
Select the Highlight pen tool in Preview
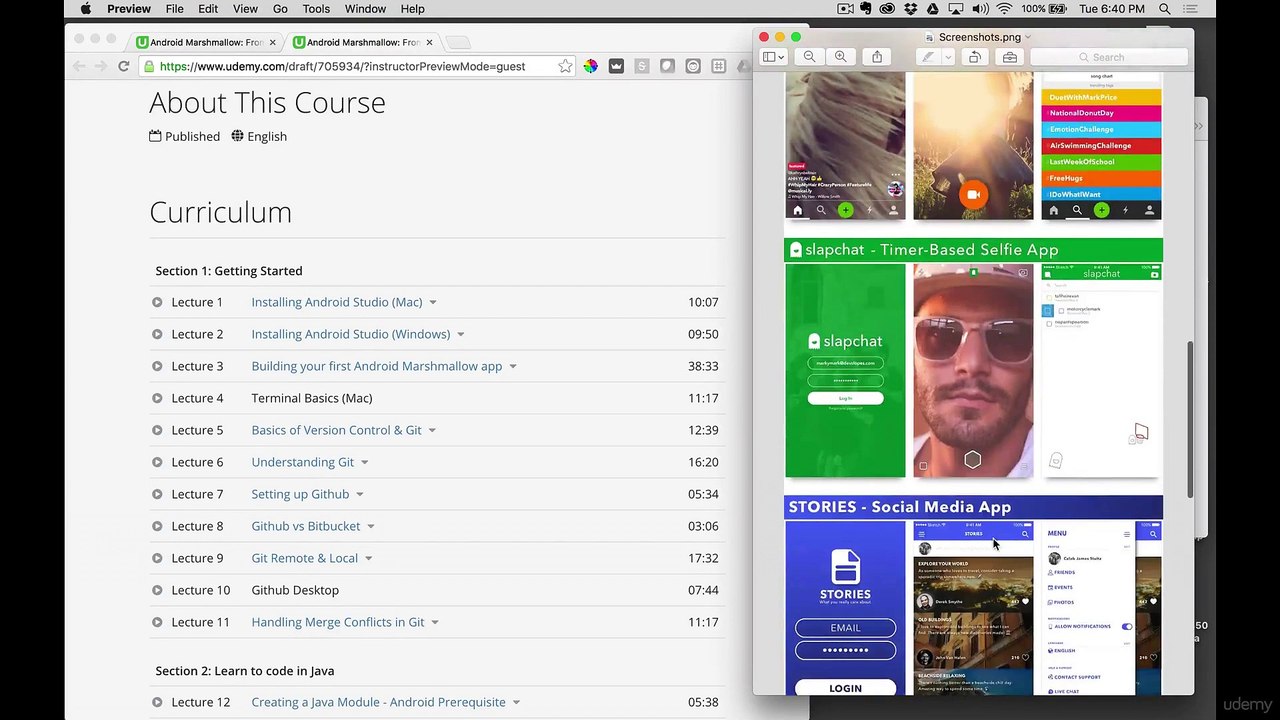pyautogui.click(x=928, y=57)
